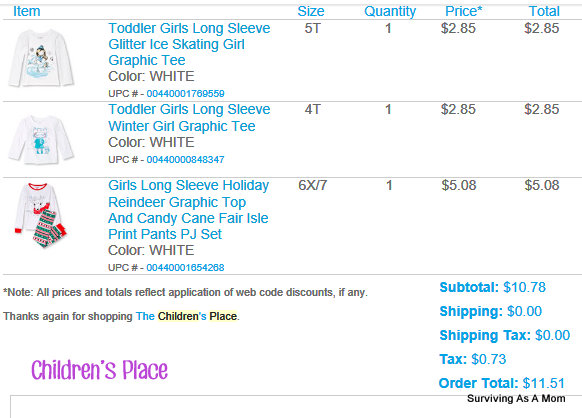582x418 pixels.
Task: Open Toddler Girls Glitter Ice Skating Tee link
Action: coord(189,44)
